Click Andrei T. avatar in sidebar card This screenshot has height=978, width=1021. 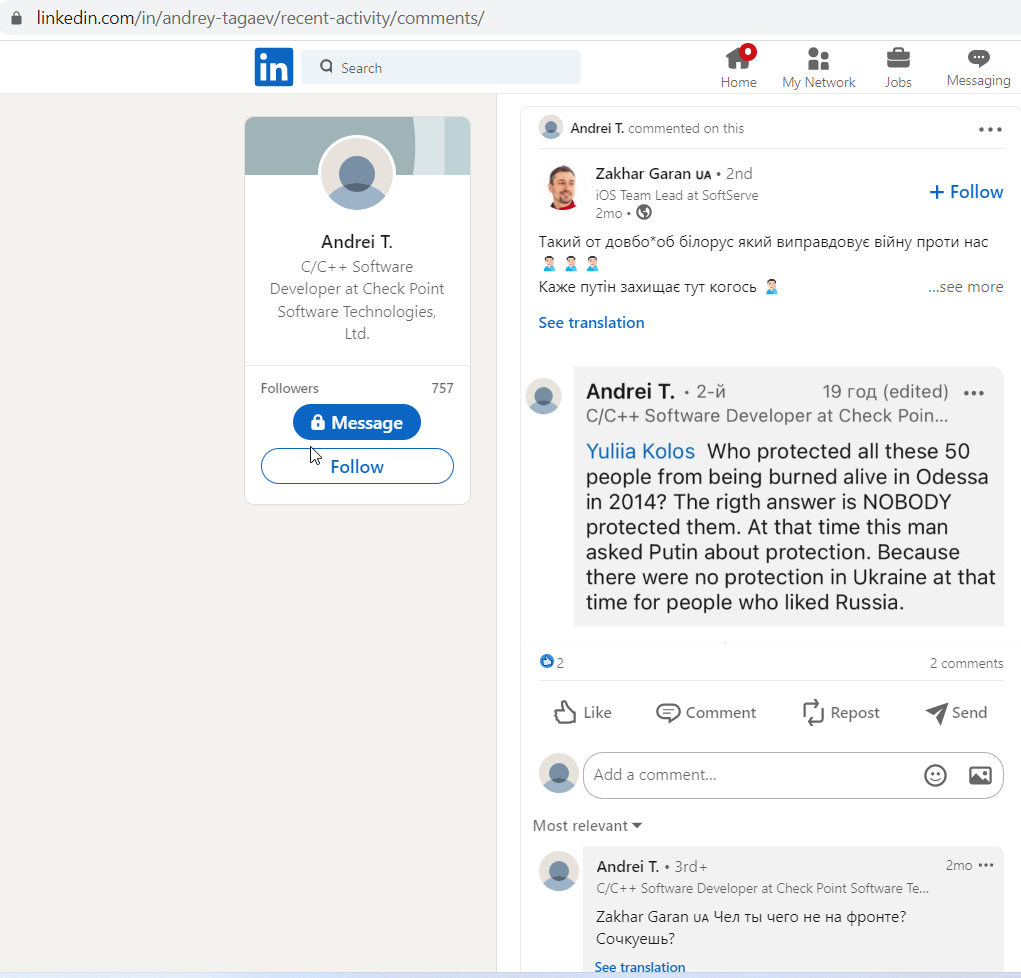click(357, 173)
